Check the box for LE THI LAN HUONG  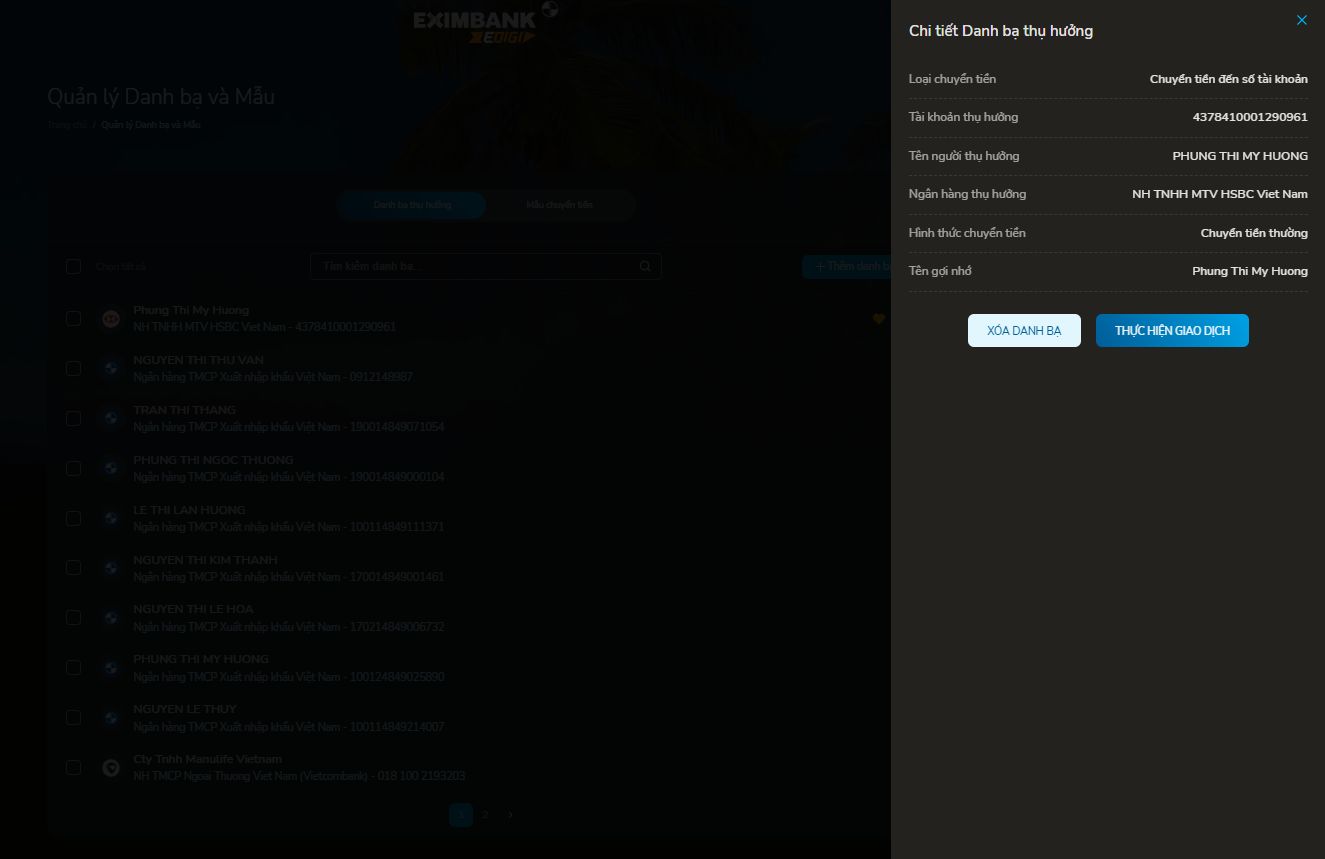(x=73, y=518)
